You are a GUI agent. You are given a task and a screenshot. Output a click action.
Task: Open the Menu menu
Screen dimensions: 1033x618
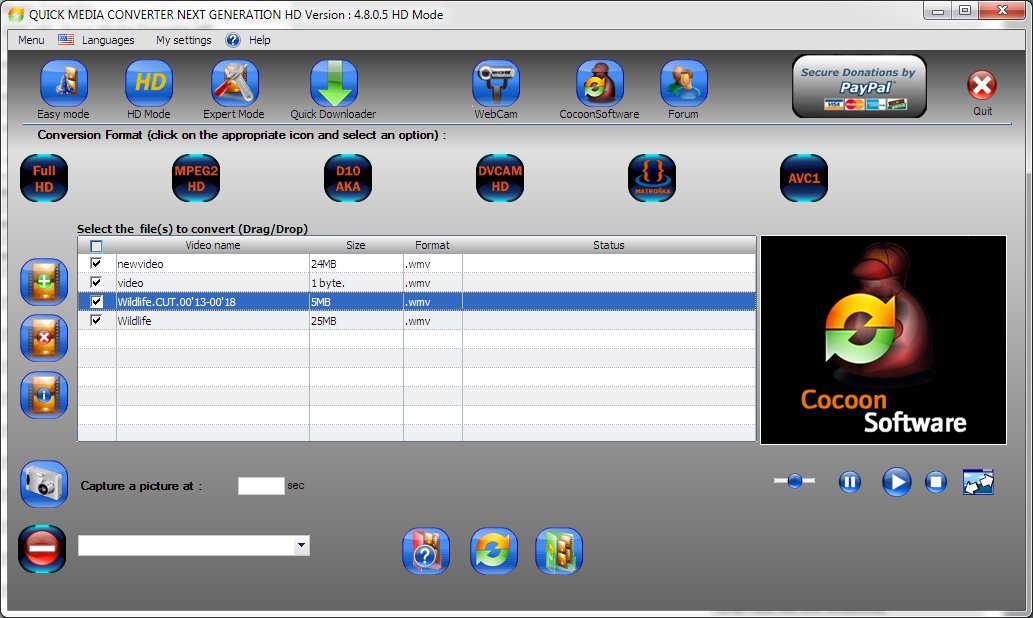tap(31, 40)
